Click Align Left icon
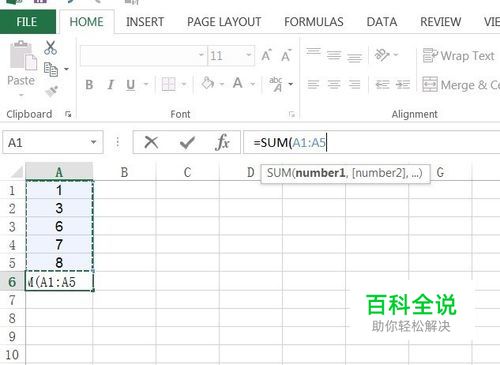Screen dimensions: 500x365 point(313,85)
